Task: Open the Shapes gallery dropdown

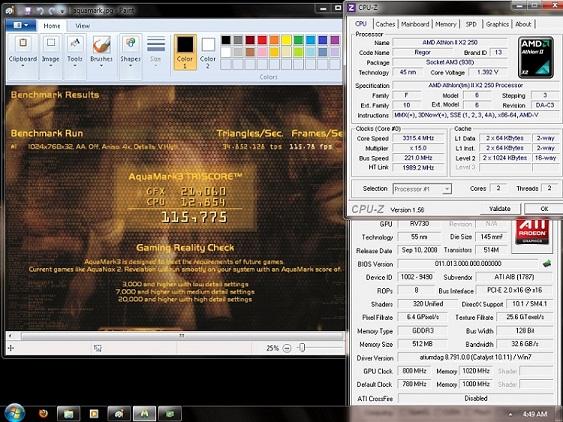Action: 130,66
